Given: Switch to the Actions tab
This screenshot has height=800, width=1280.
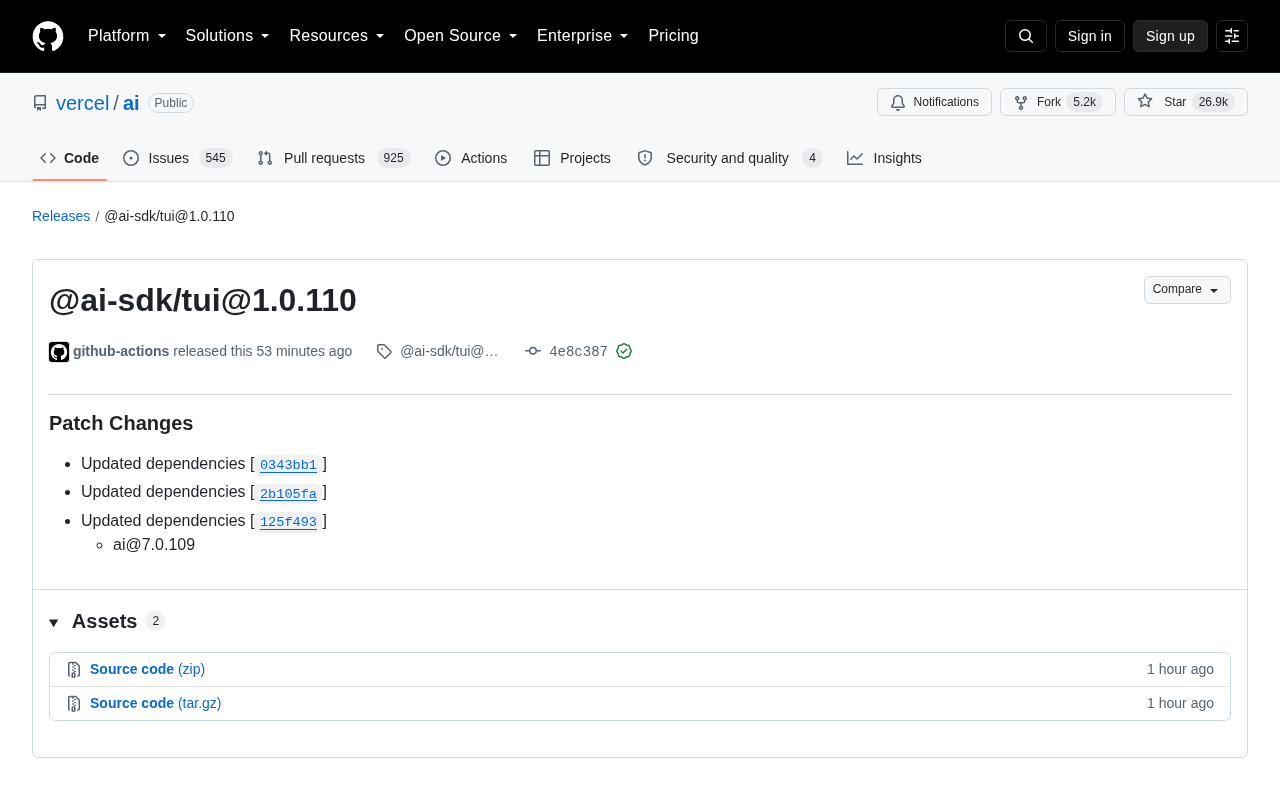Looking at the screenshot, I should pos(471,158).
